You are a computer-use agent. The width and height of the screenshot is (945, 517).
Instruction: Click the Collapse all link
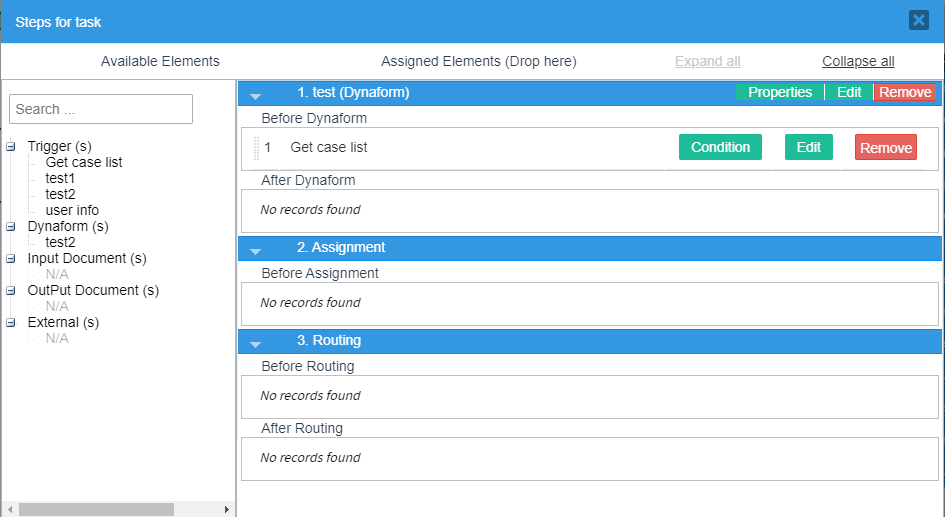click(x=858, y=62)
